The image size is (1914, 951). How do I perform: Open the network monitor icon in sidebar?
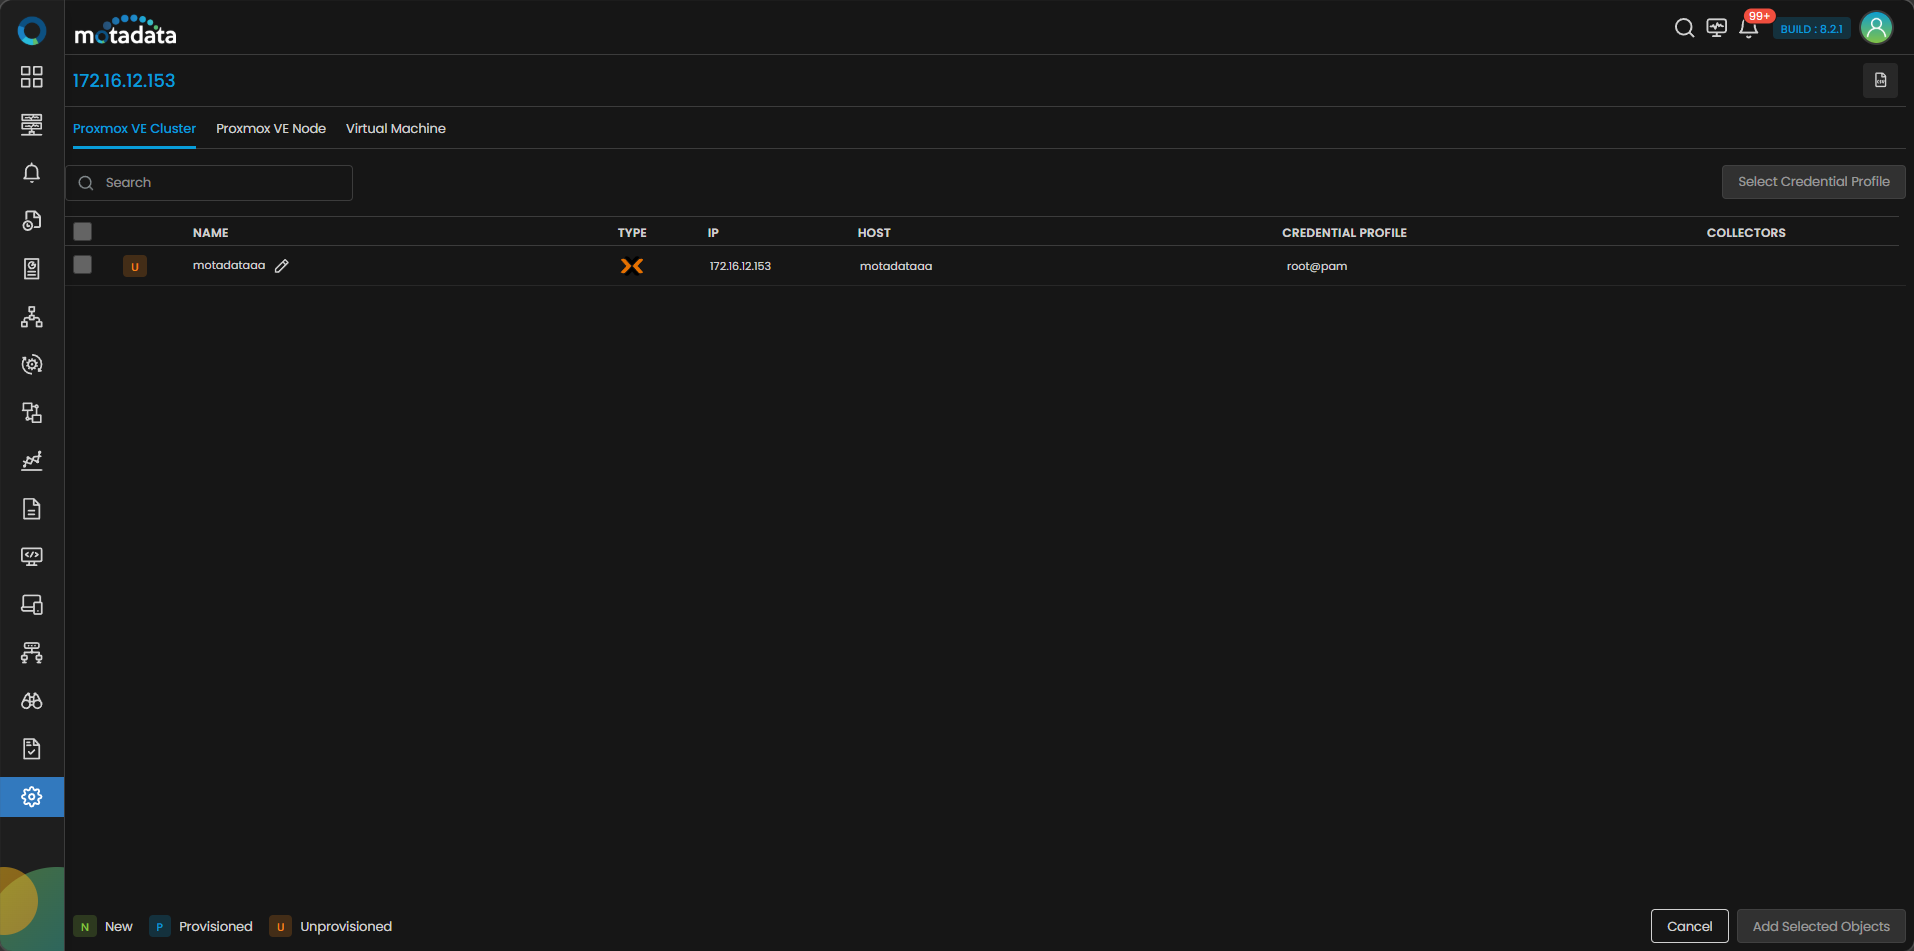(32, 125)
